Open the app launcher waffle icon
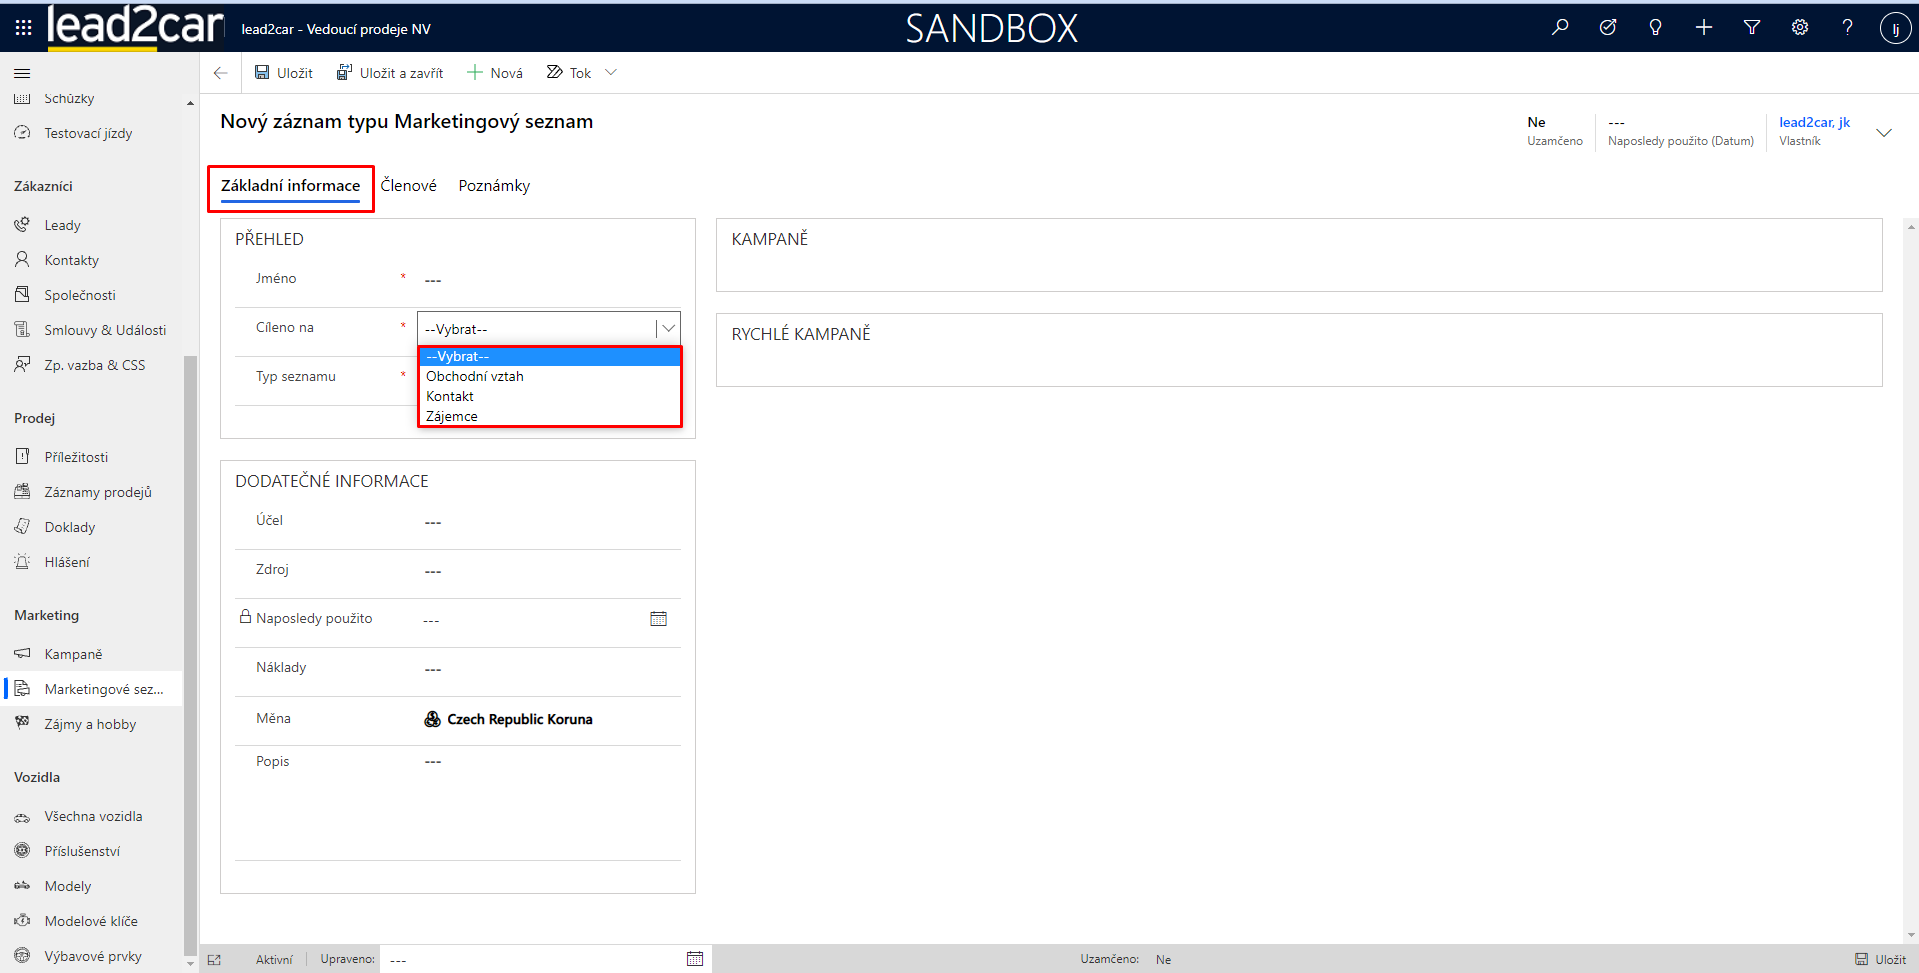The width and height of the screenshot is (1919, 973). [23, 28]
